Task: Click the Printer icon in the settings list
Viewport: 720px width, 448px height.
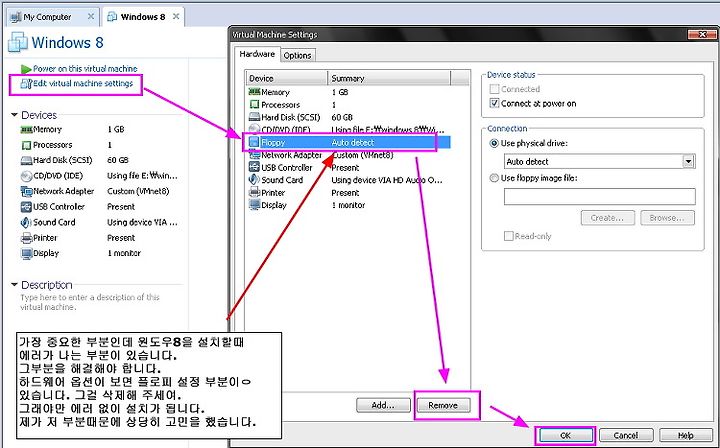Action: 254,193
